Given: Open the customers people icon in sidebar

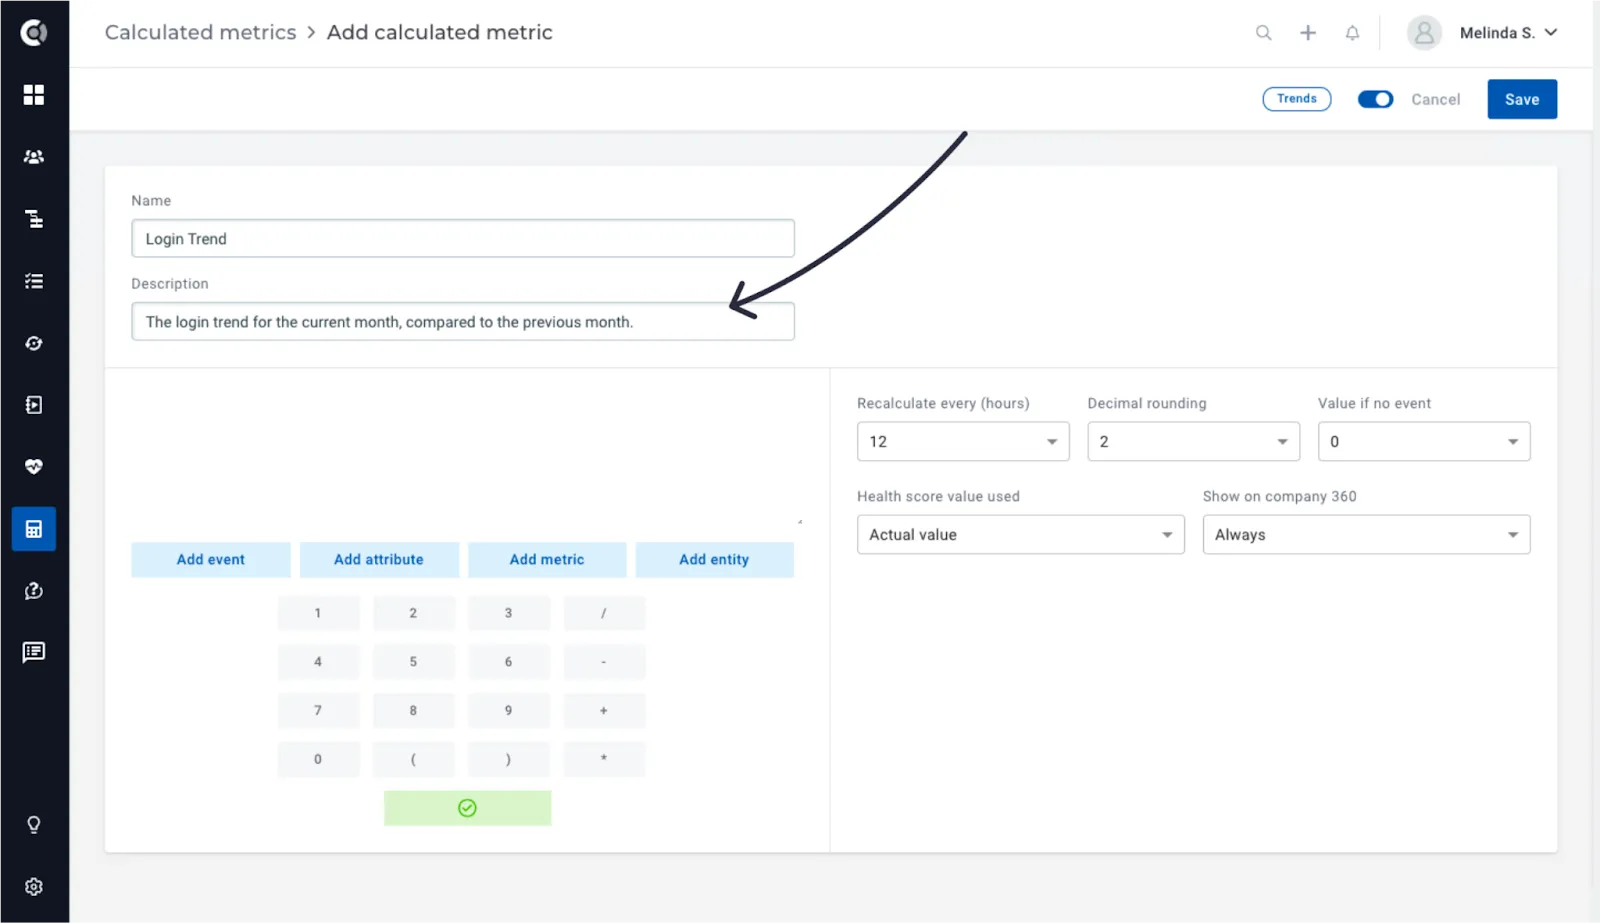Looking at the screenshot, I should tap(34, 157).
